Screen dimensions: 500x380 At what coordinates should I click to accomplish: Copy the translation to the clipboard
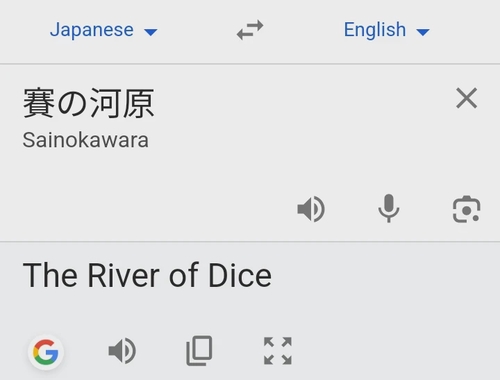pyautogui.click(x=199, y=351)
